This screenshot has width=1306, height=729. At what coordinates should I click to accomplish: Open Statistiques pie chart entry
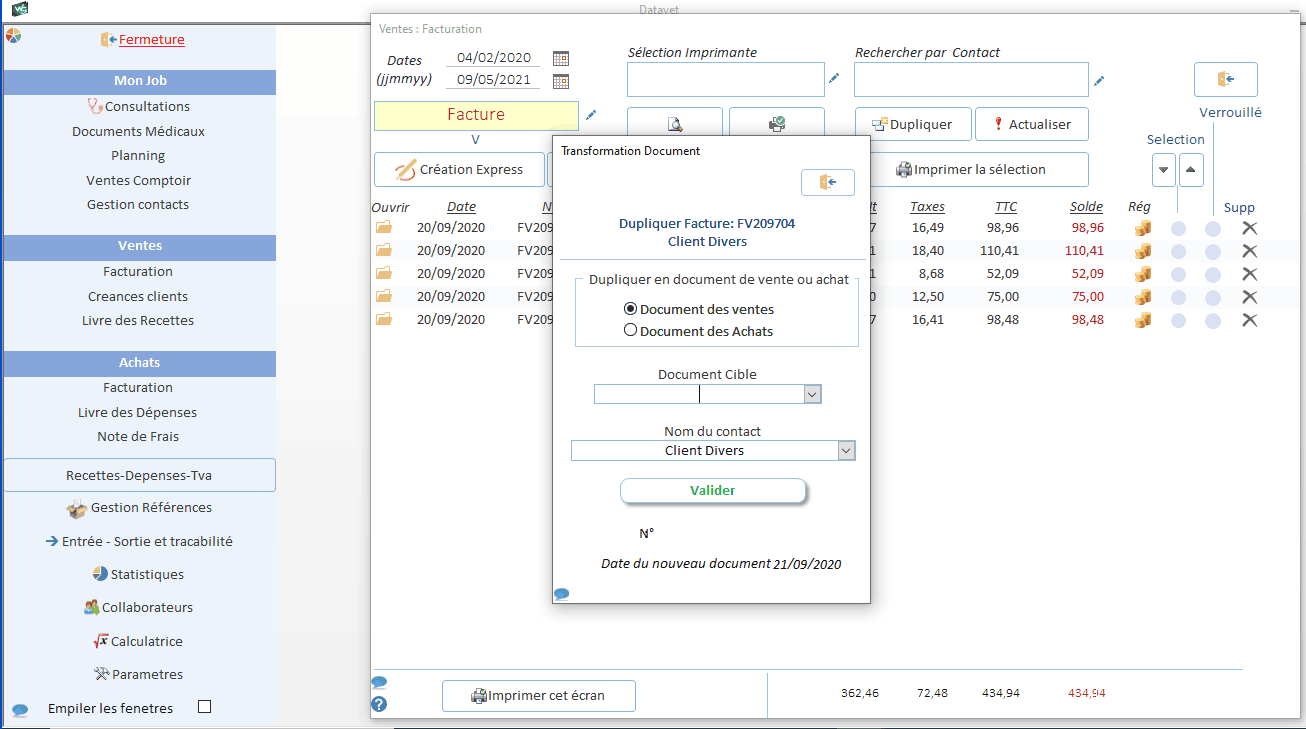click(x=138, y=574)
